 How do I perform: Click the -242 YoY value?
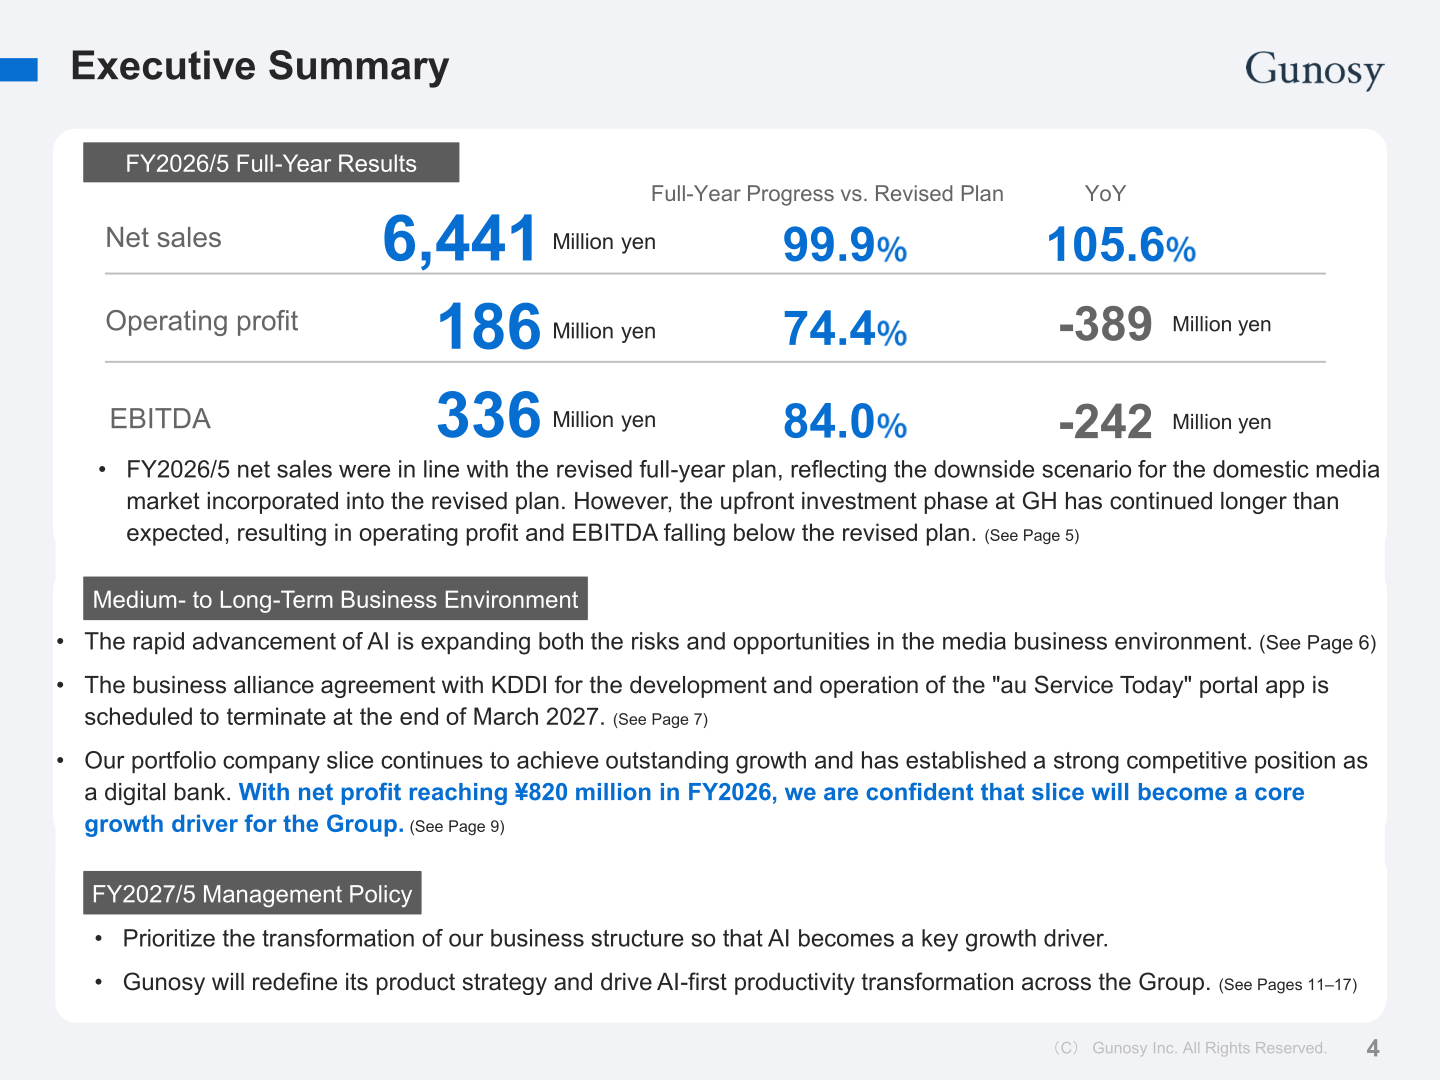pos(1106,421)
